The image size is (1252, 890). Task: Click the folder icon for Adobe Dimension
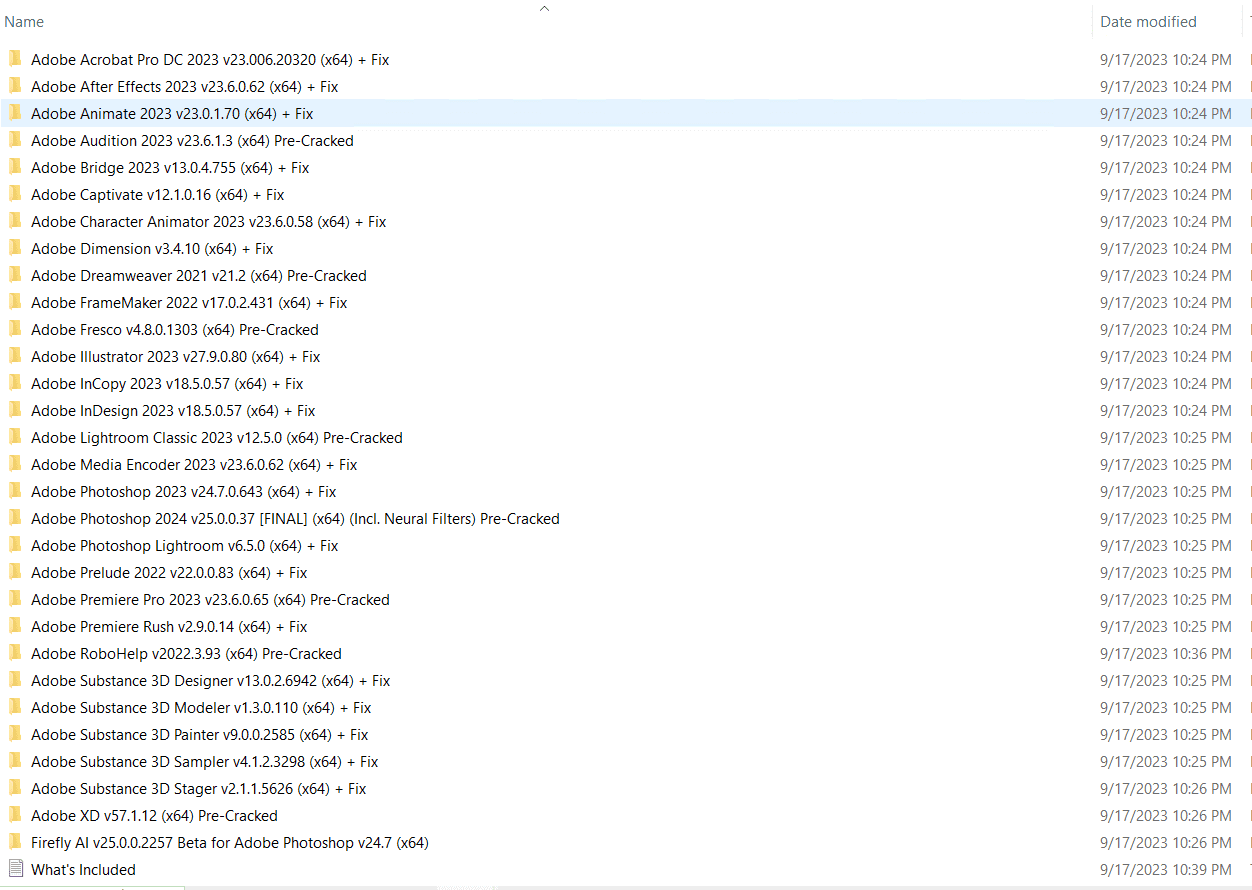click(x=15, y=248)
